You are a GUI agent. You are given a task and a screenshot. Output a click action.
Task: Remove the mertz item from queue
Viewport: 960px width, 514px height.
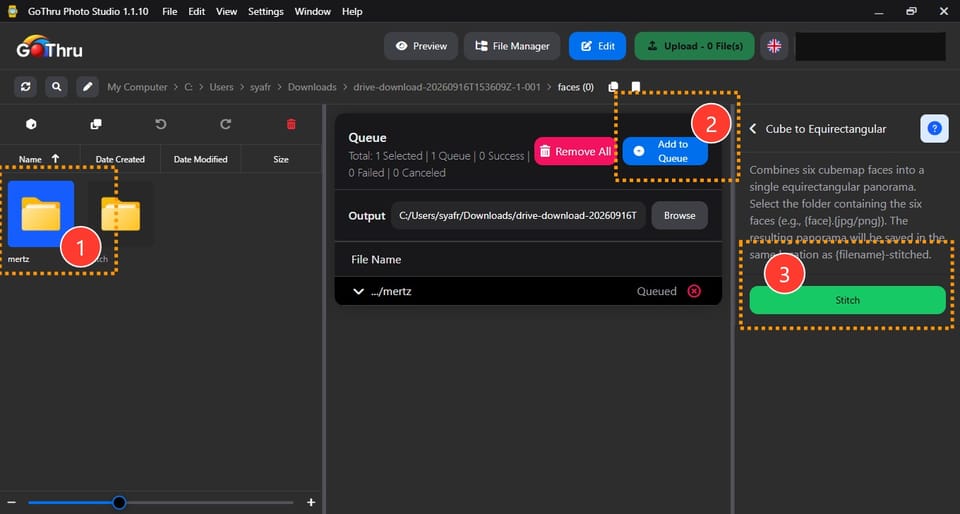(694, 291)
